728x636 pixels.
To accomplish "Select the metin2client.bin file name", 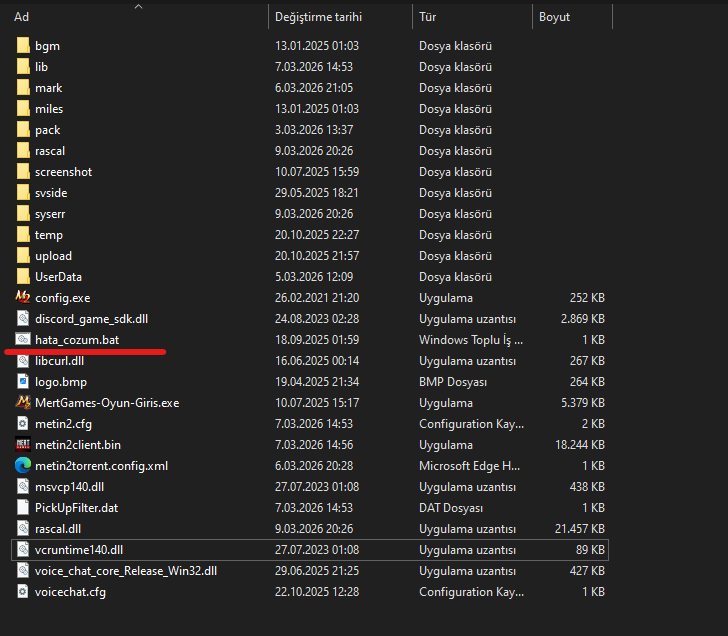I will pyautogui.click(x=78, y=445).
